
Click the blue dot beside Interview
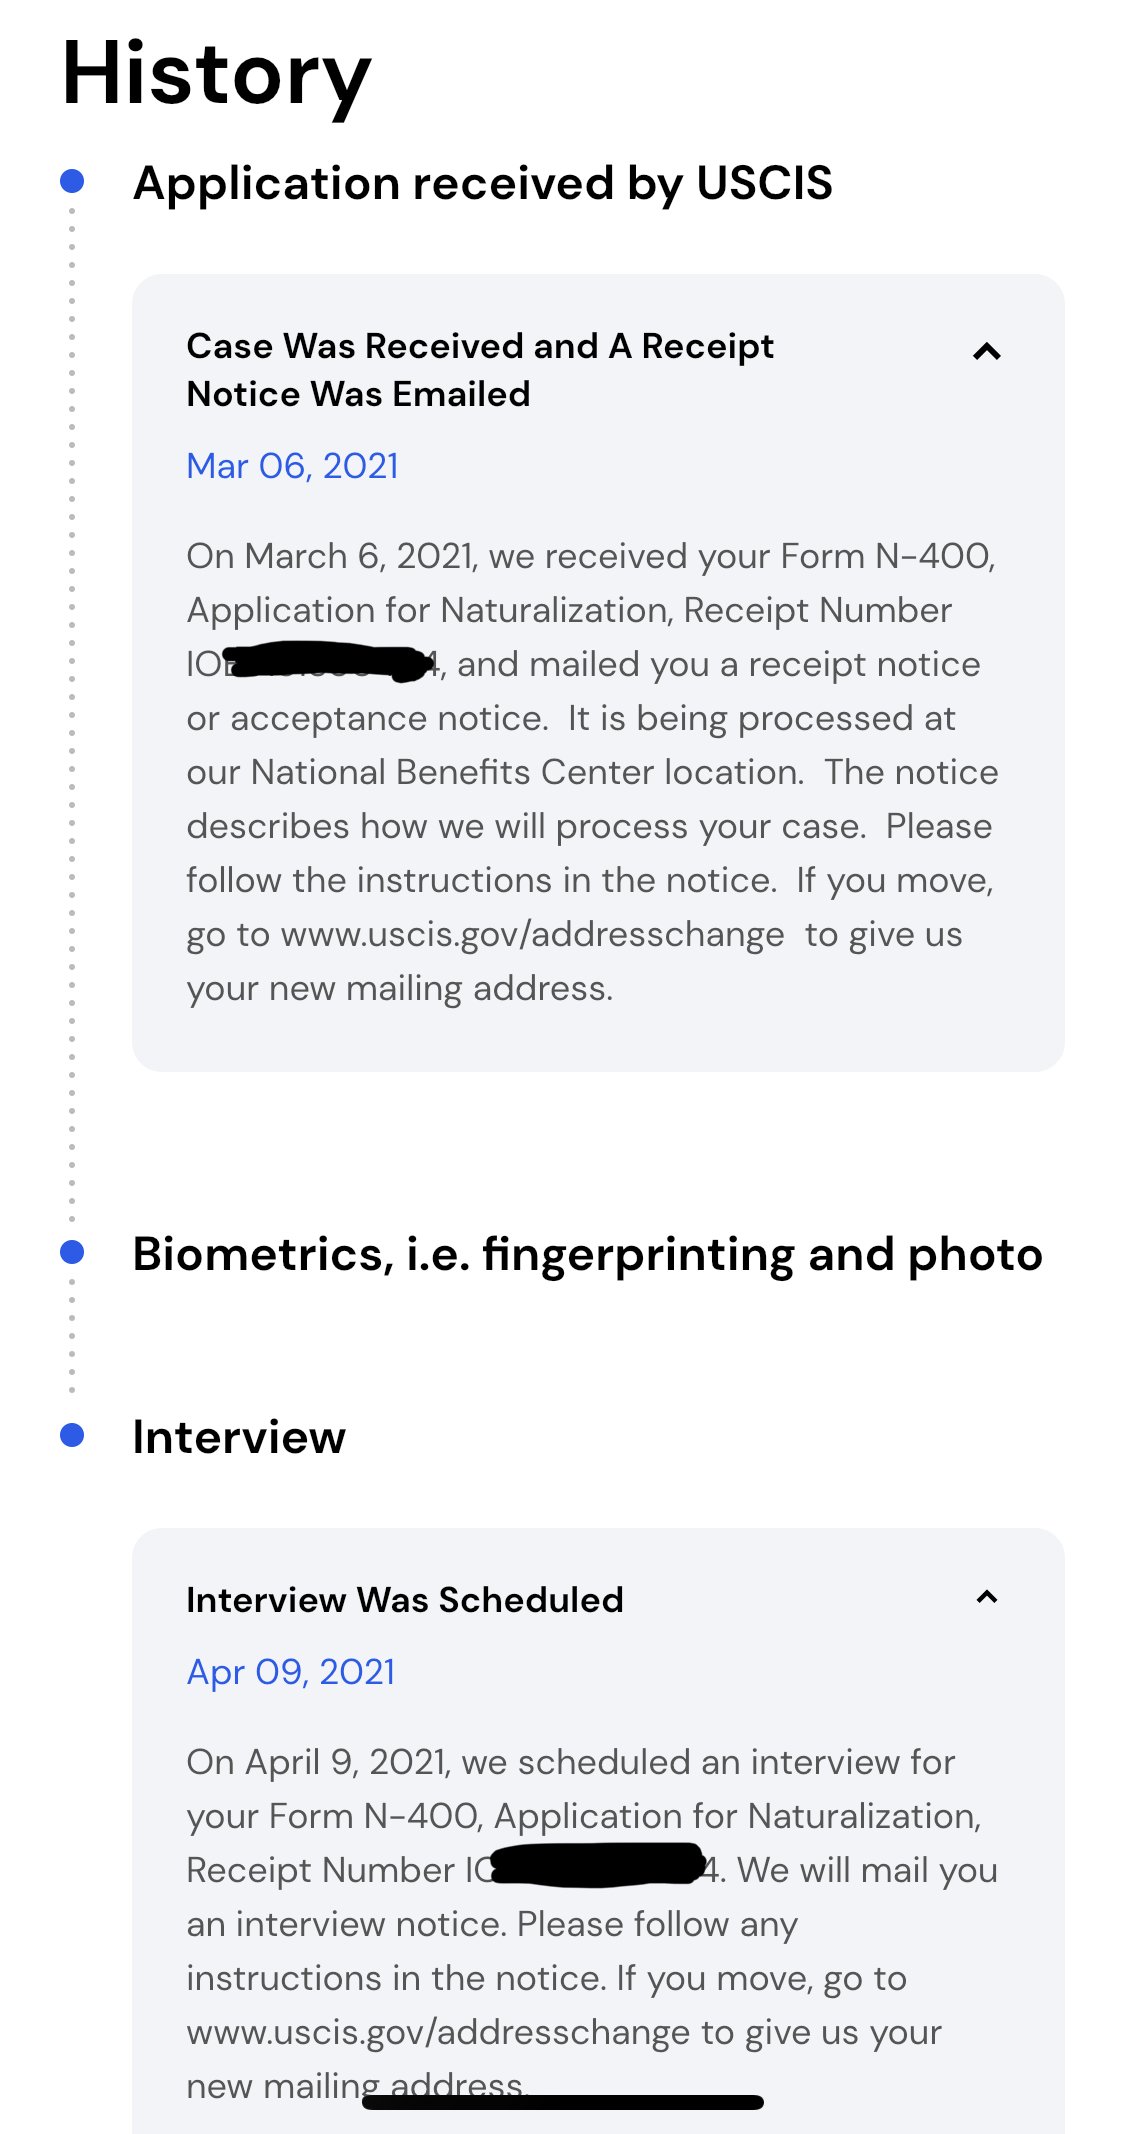pos(72,1435)
